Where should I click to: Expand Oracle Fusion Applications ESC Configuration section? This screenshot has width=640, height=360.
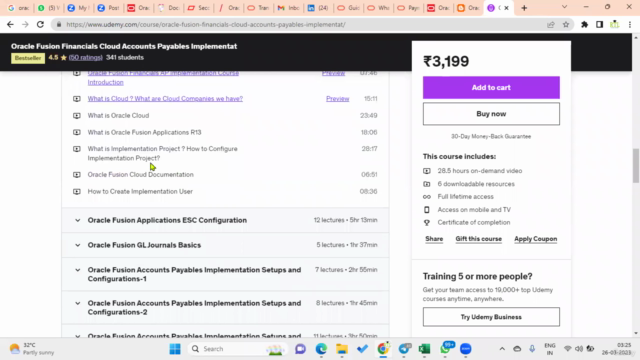coord(225,220)
